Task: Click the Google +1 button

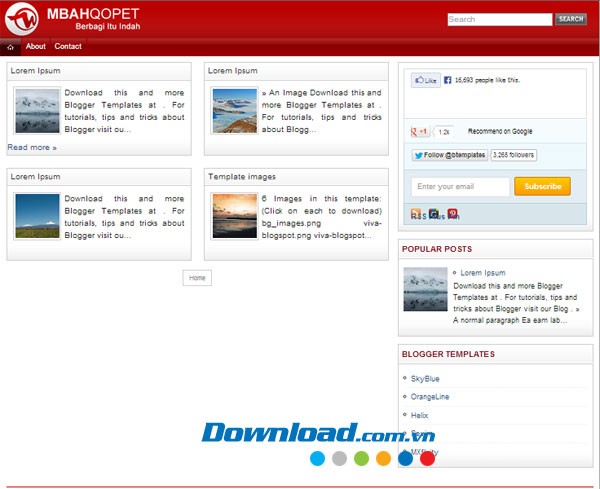Action: pyautogui.click(x=420, y=132)
